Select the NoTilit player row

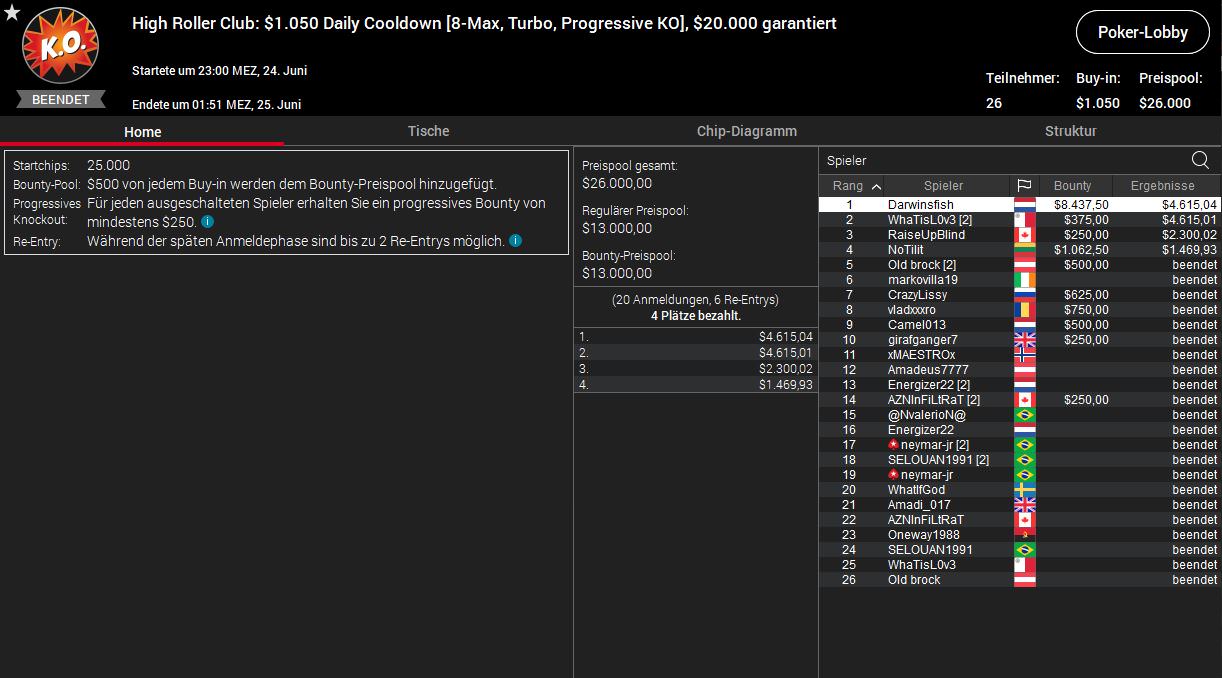tap(905, 250)
